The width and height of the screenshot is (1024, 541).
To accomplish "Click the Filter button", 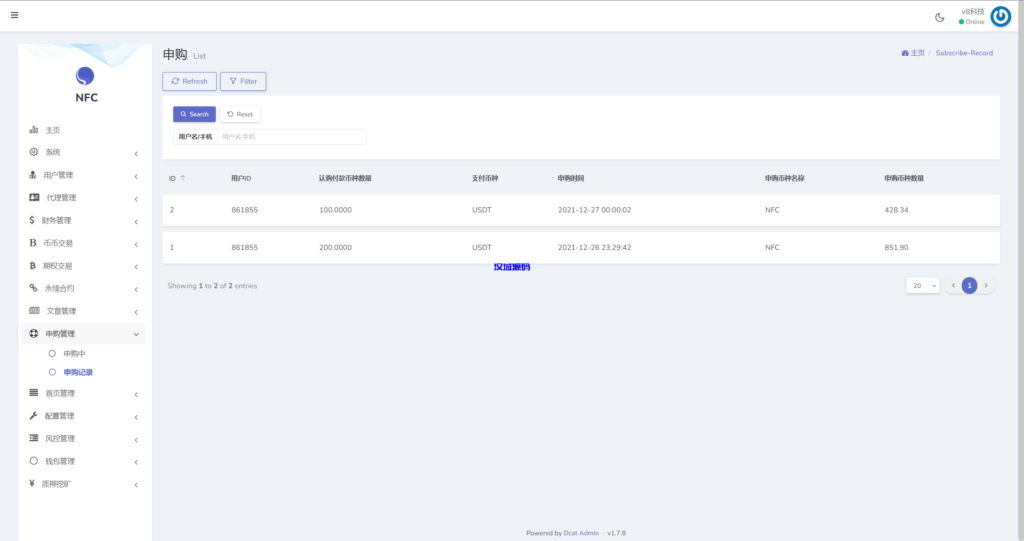I will click(x=243, y=81).
